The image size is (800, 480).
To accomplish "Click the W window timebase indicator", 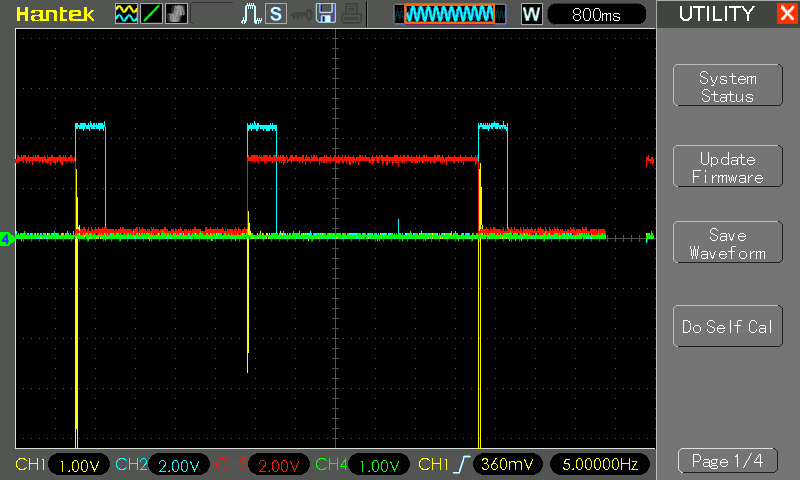I will (531, 14).
